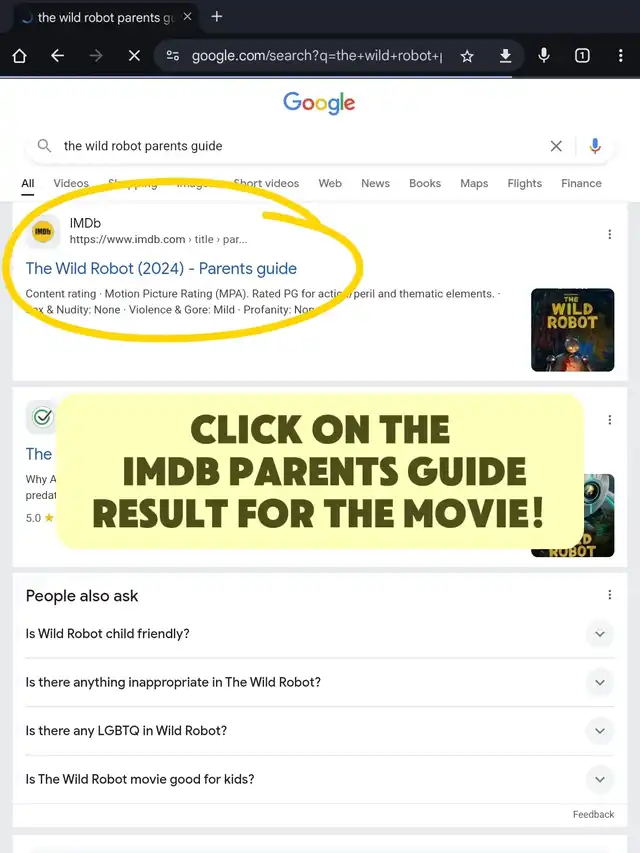Screen dimensions: 640x853
Task: Expand 'Is The Wild Robot movie good for kids?'
Action: 320,779
